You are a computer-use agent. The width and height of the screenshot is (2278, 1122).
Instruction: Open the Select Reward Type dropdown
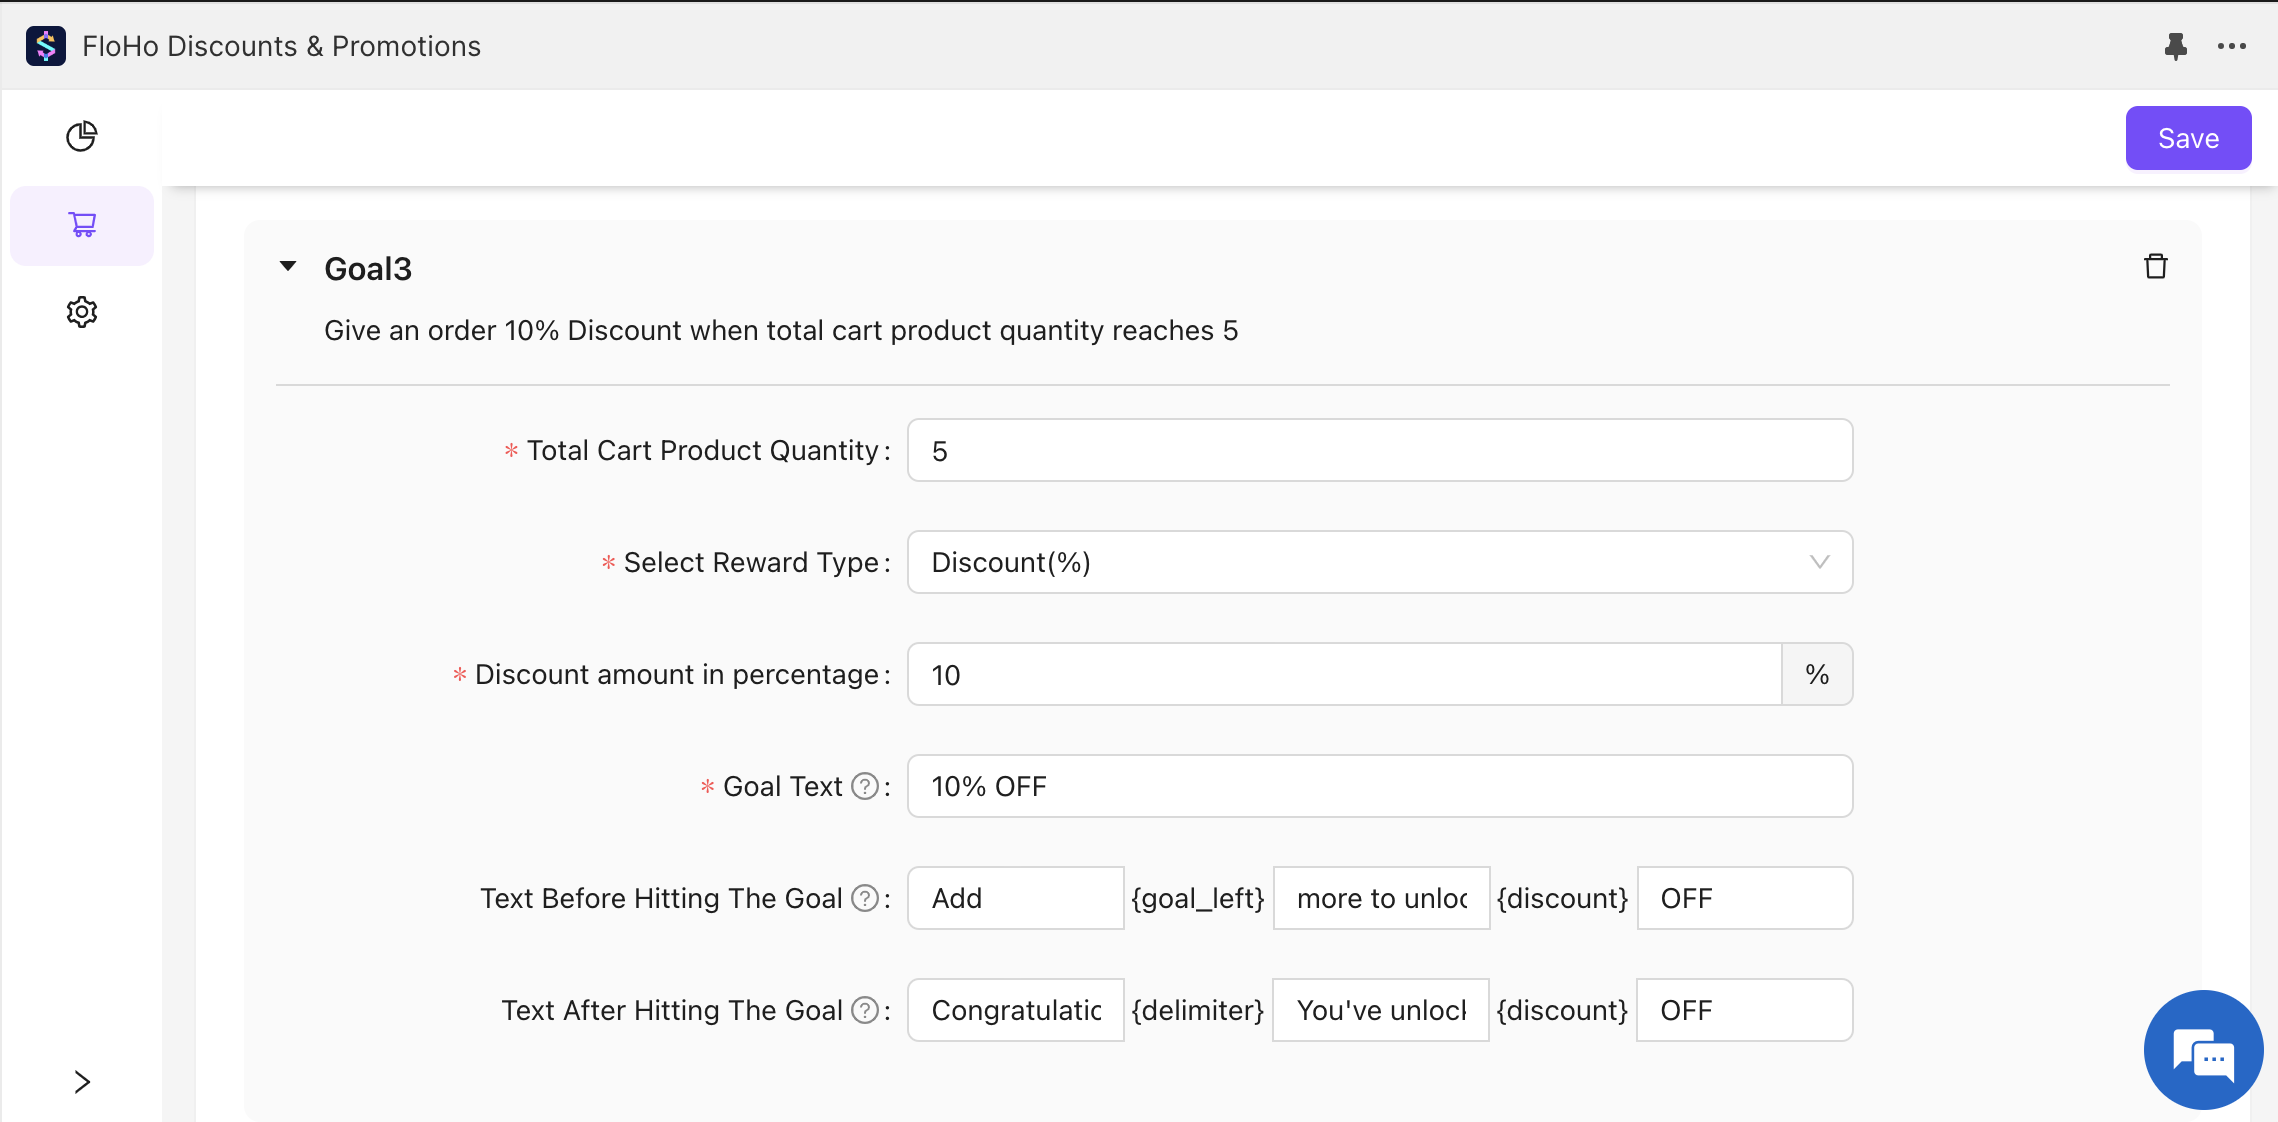1379,562
